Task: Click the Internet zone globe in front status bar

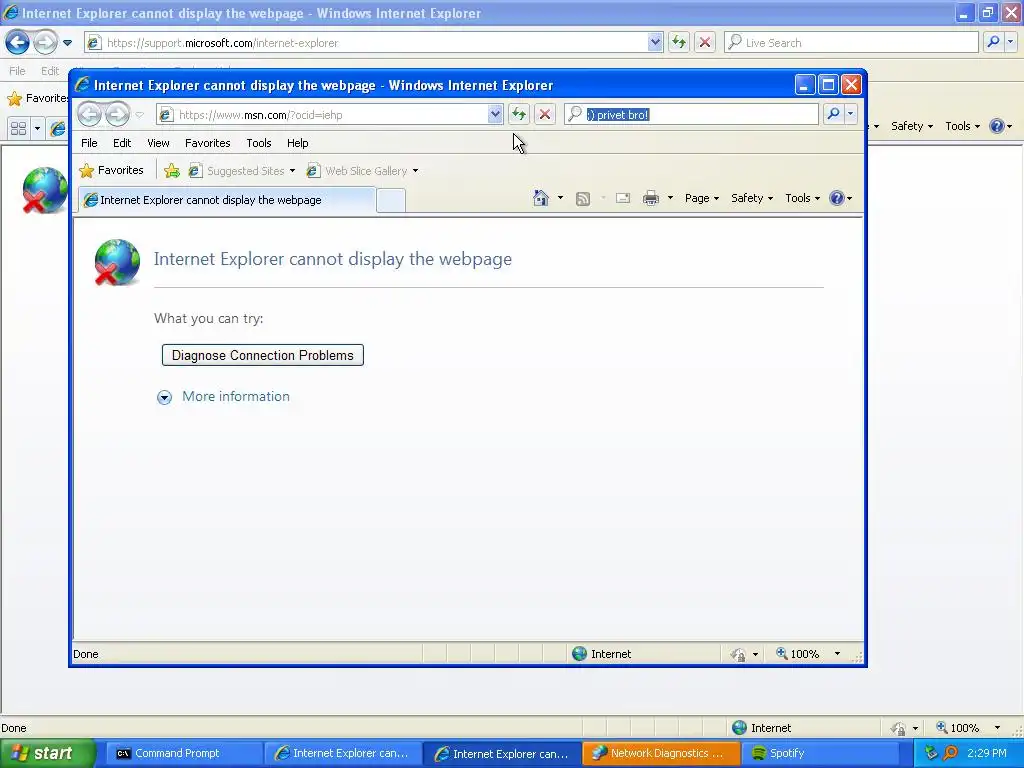Action: point(579,654)
